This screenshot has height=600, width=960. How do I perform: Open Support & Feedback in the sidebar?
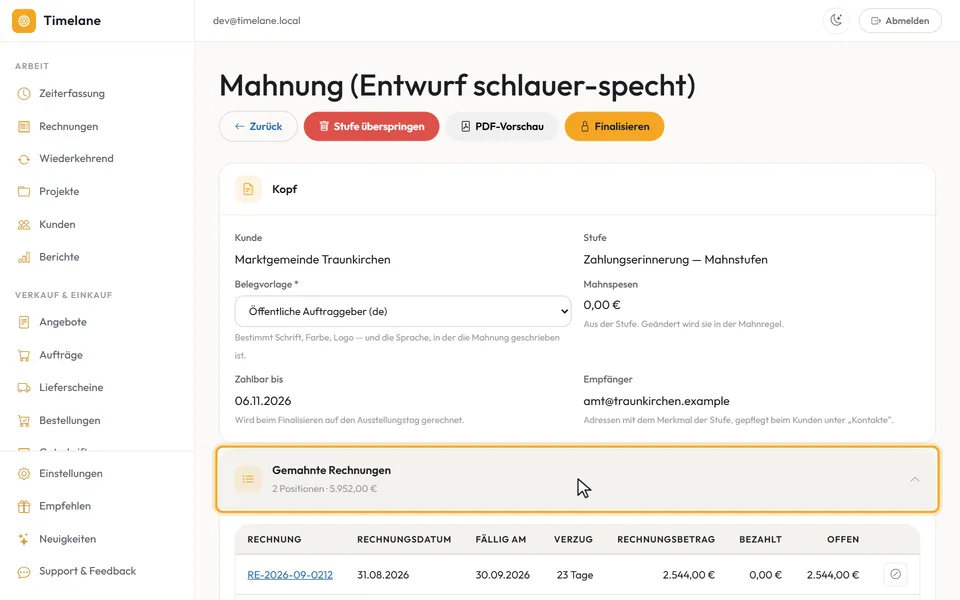[87, 571]
